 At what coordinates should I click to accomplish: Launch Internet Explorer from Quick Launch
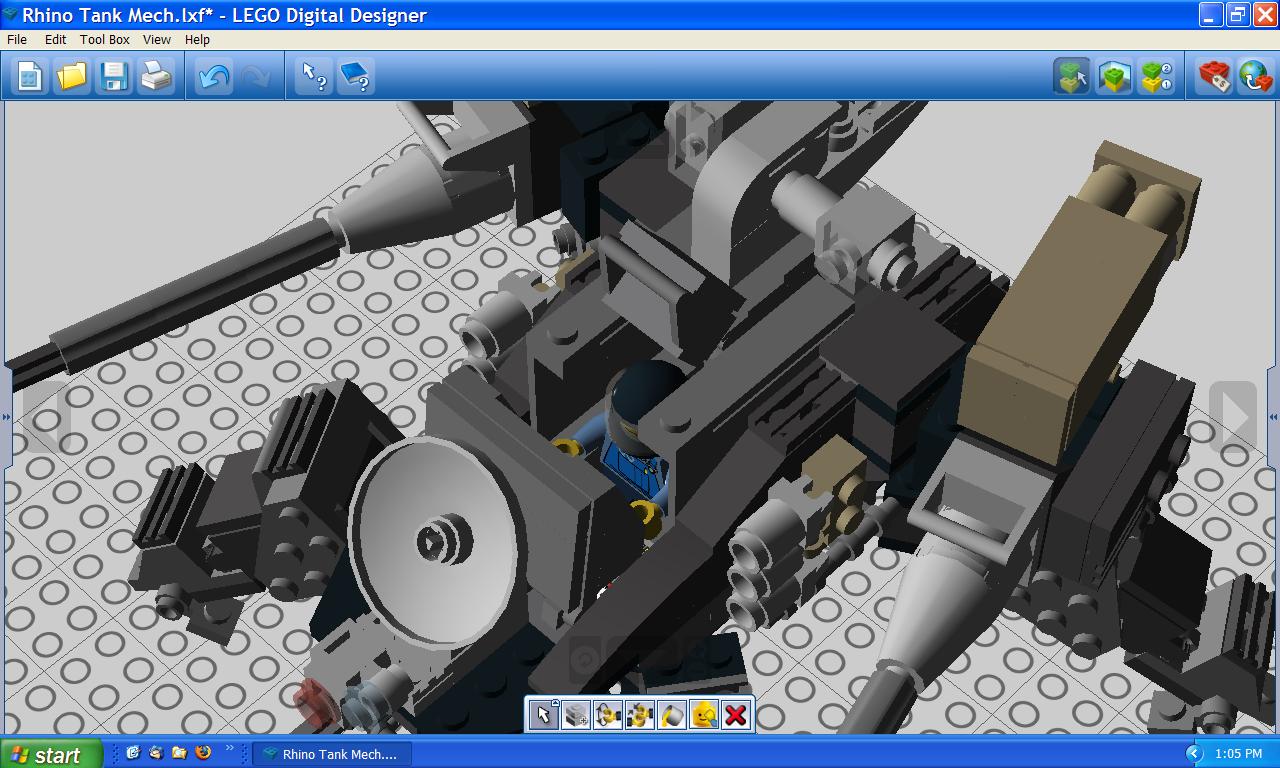pos(132,752)
